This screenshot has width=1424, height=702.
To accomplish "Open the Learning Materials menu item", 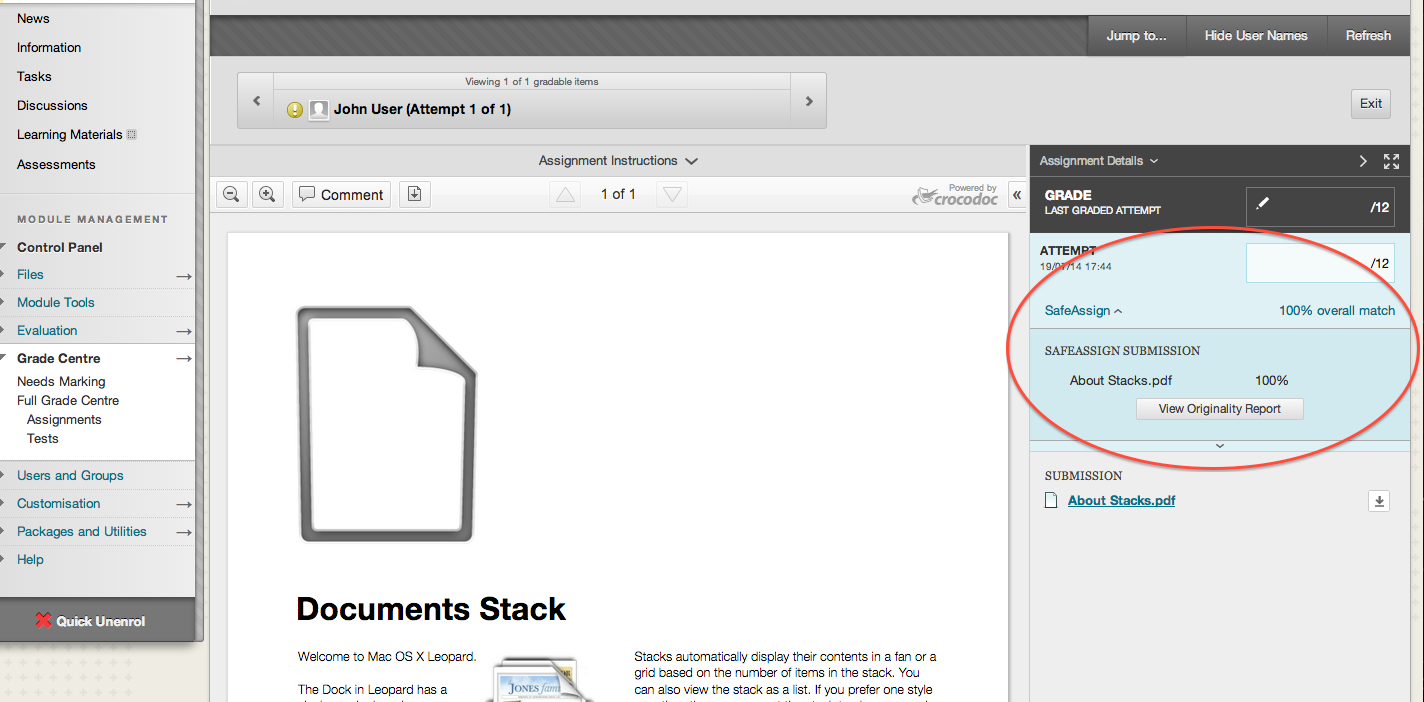I will point(69,134).
